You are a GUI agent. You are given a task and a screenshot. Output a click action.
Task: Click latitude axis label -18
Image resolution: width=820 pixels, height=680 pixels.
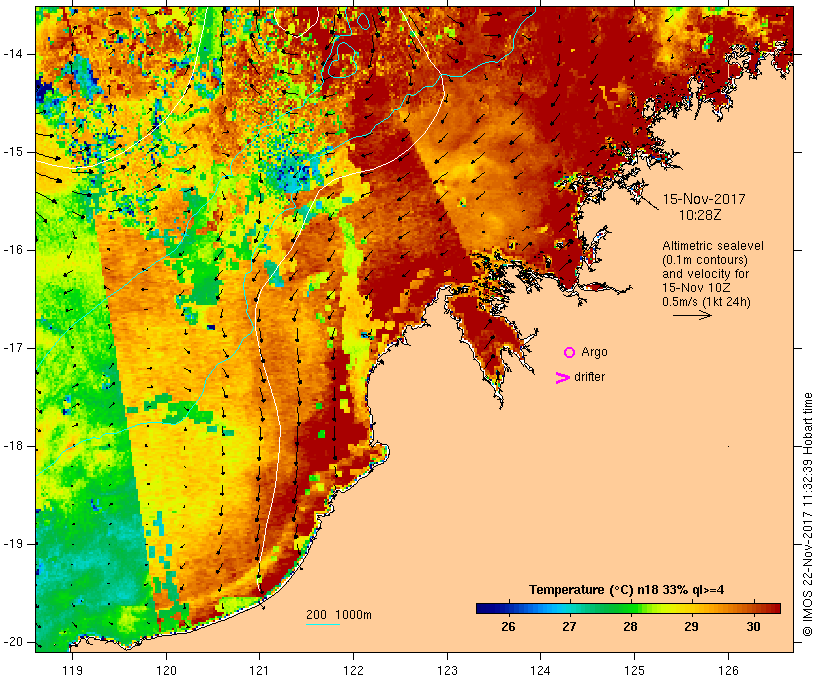13,446
